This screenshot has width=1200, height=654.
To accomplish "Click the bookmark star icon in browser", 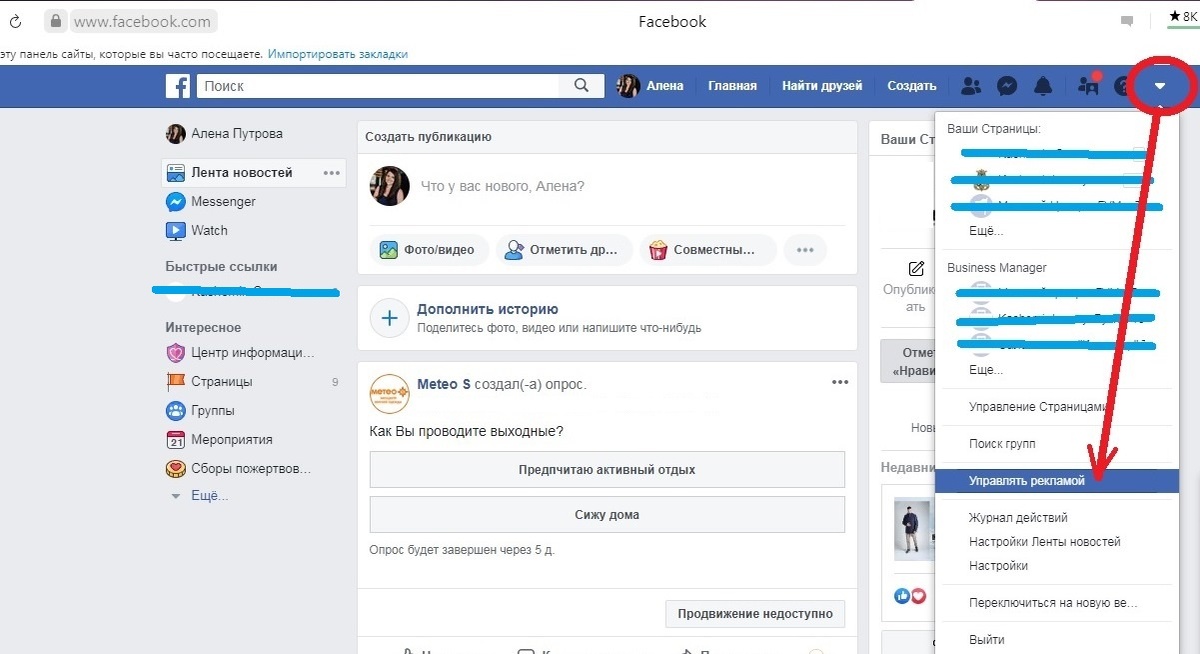I will point(1176,16).
